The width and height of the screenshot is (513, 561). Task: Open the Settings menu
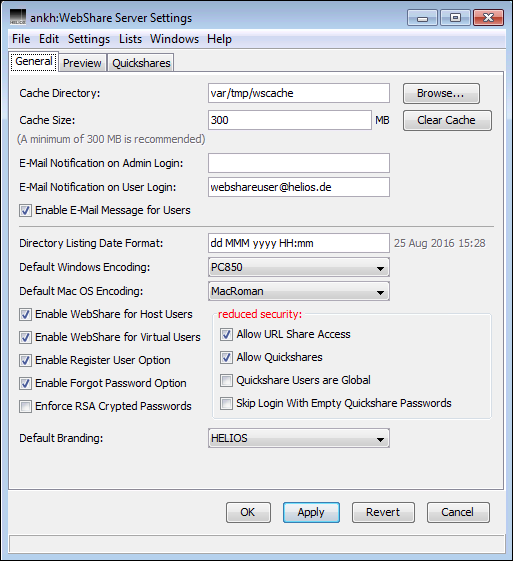89,39
